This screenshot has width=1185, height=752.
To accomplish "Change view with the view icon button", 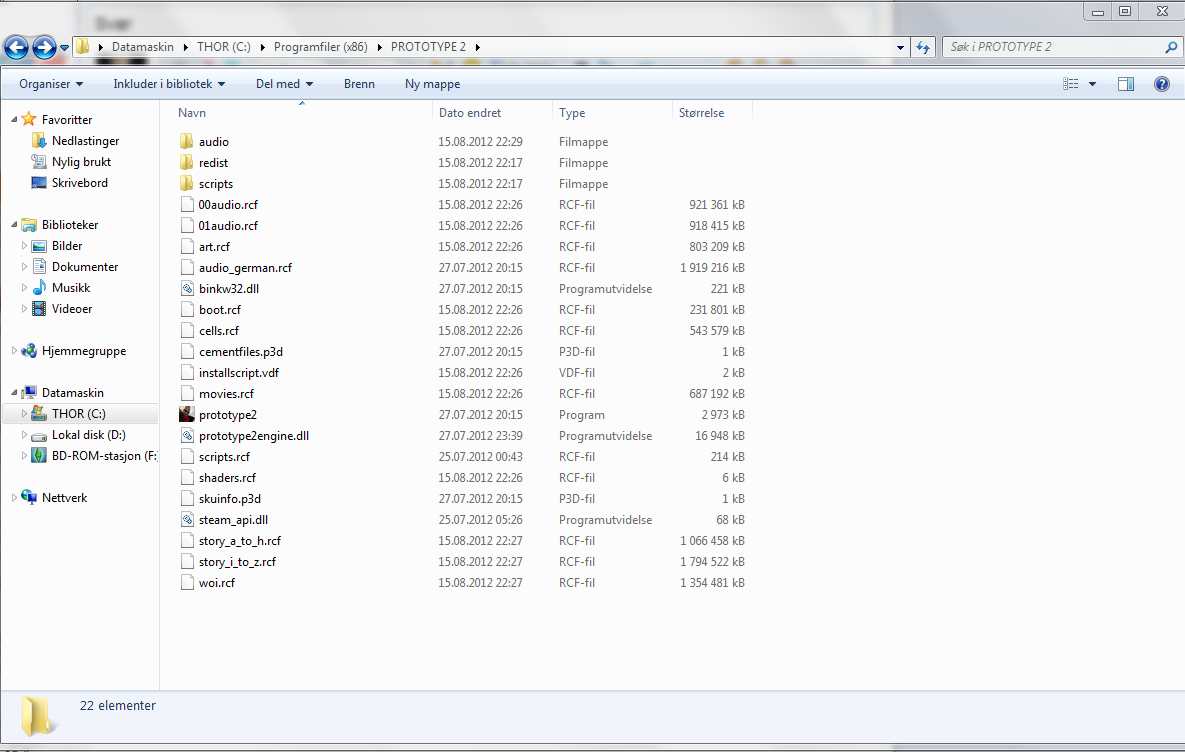I will point(1071,84).
